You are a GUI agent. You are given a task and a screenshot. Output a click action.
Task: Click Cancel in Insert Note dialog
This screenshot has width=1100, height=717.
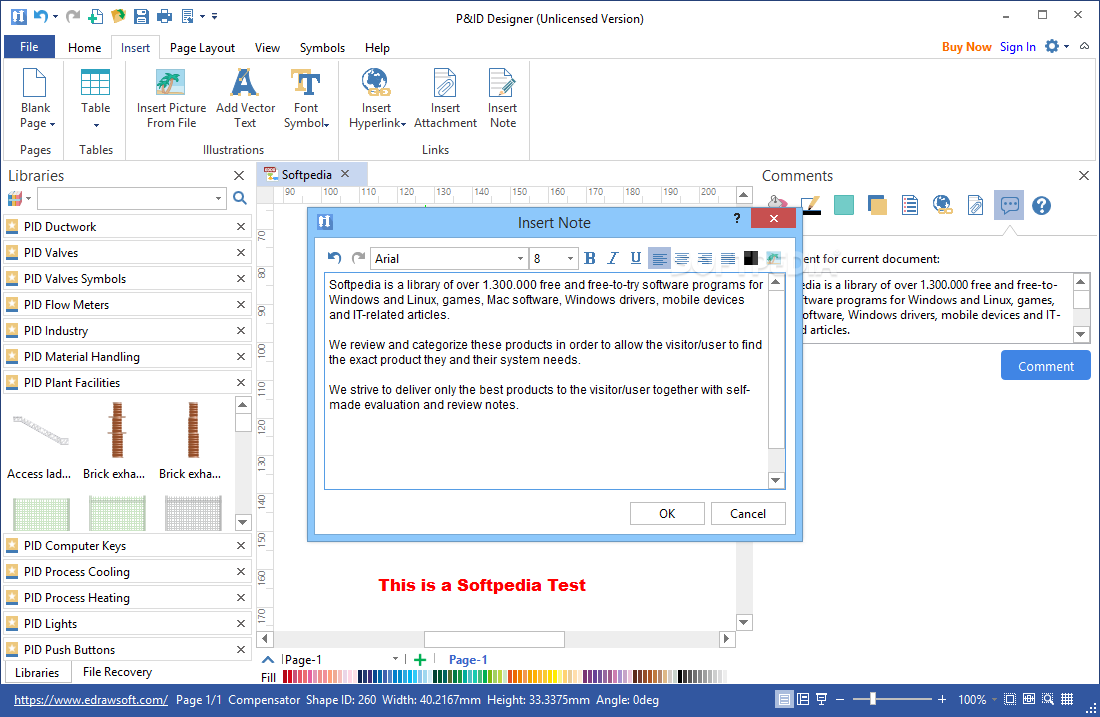(x=748, y=514)
